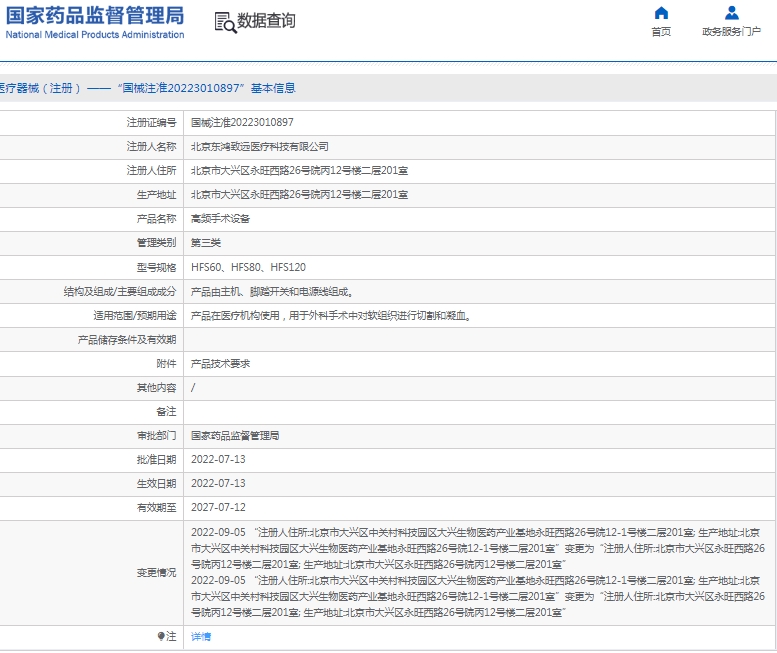
Task: Click model spec HFS60、HFS80、HFS120
Action: 248,267
